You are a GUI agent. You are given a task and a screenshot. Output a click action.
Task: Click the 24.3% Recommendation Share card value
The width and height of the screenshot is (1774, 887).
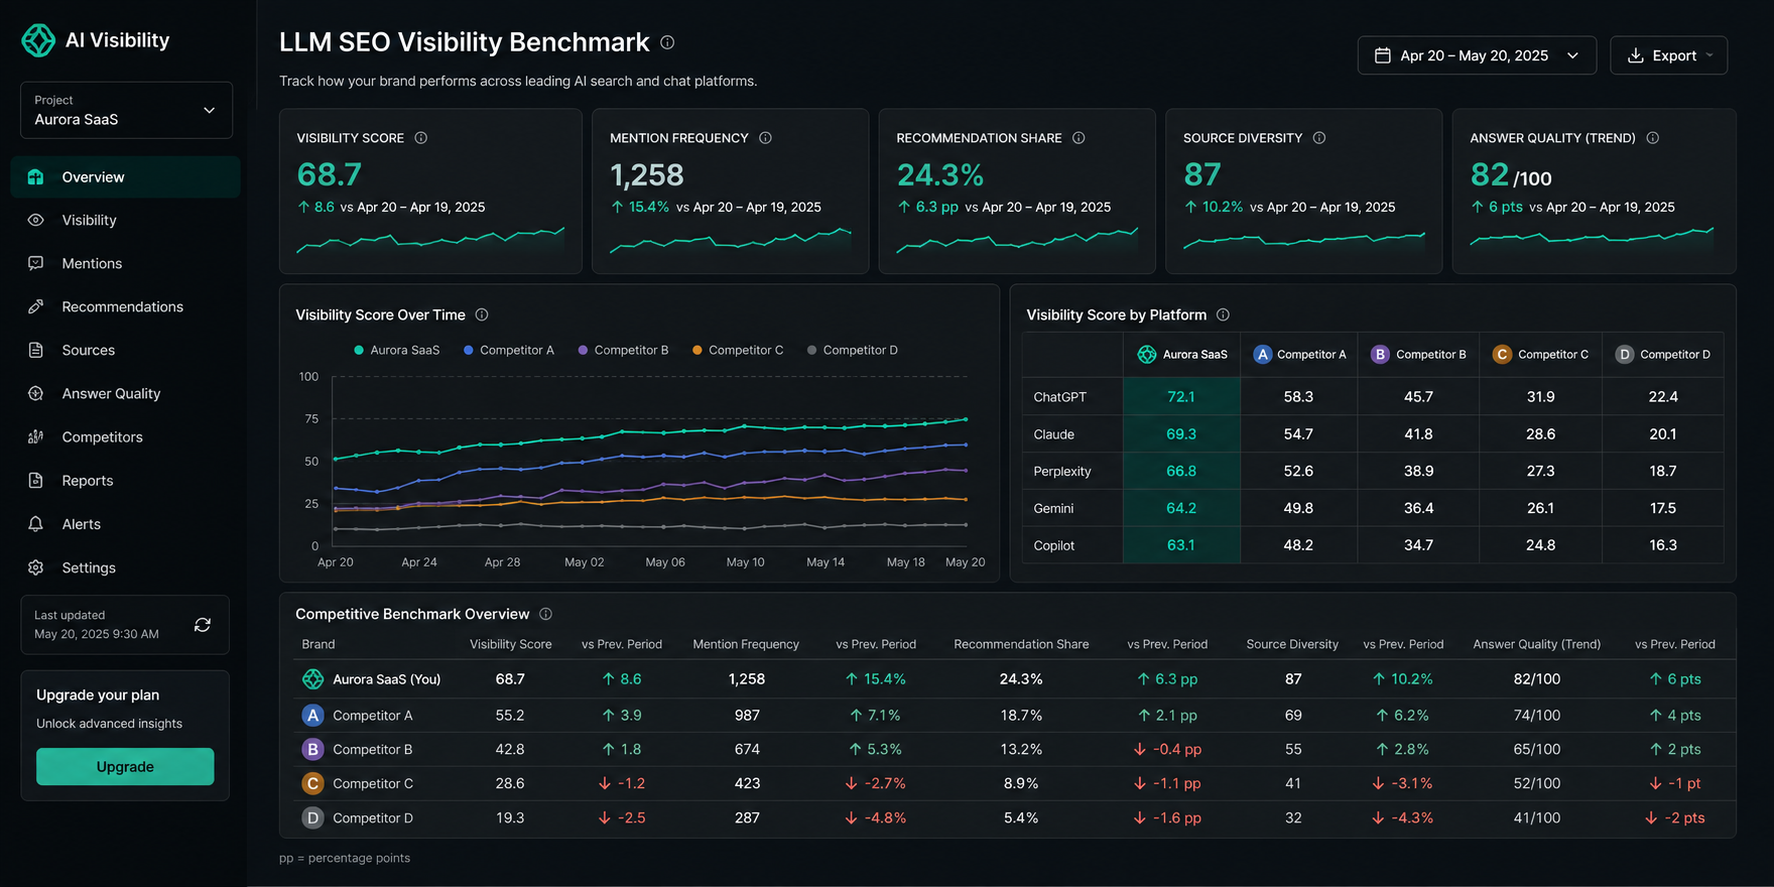940,175
